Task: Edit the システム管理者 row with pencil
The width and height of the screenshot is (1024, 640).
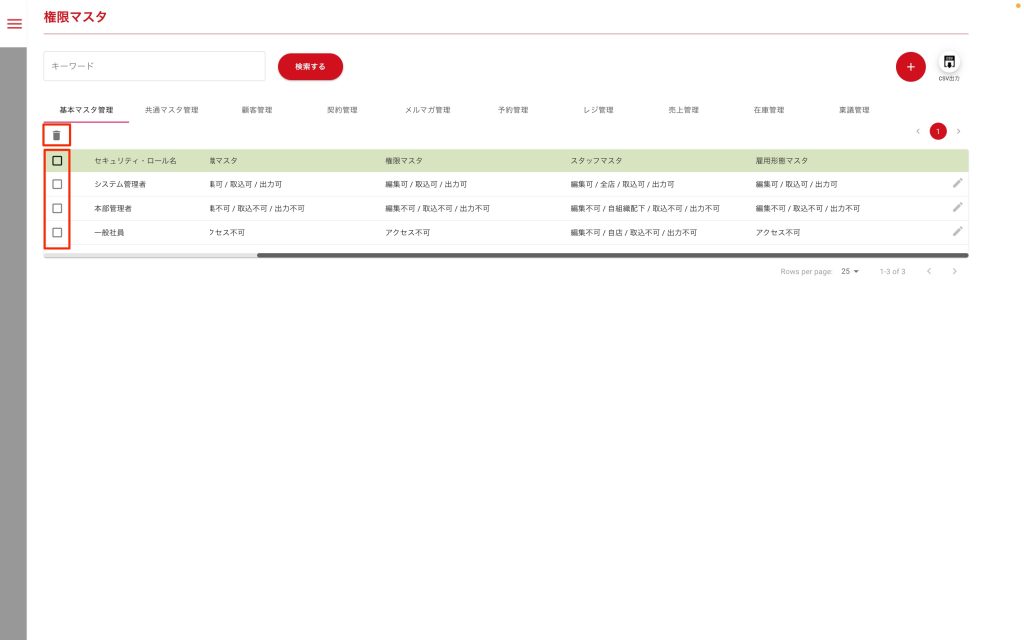Action: (x=957, y=183)
